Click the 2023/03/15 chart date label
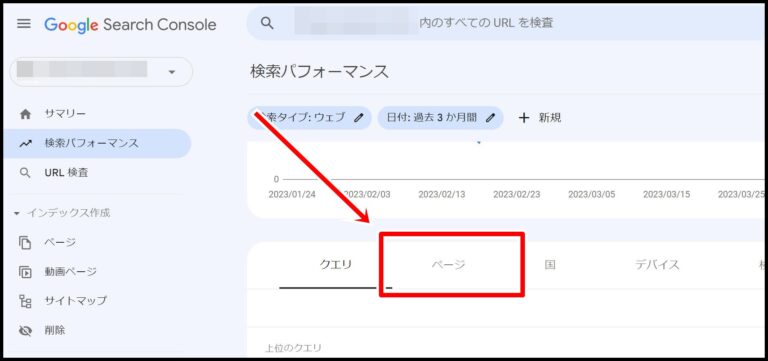 667,194
